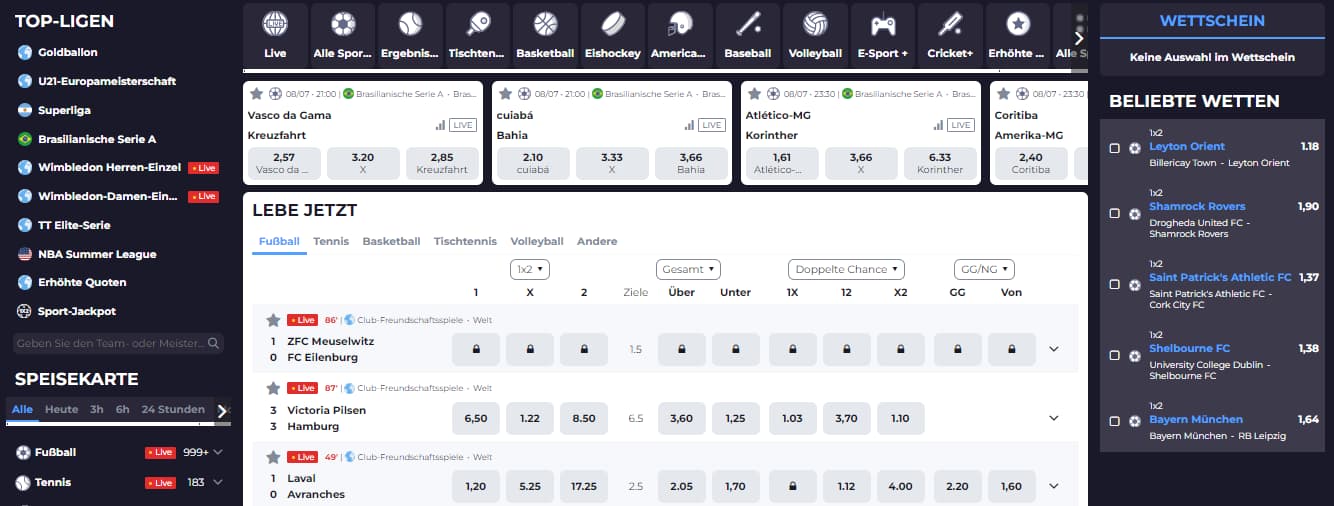Open the NBA Summer League link
The image size is (1334, 506).
coord(97,254)
